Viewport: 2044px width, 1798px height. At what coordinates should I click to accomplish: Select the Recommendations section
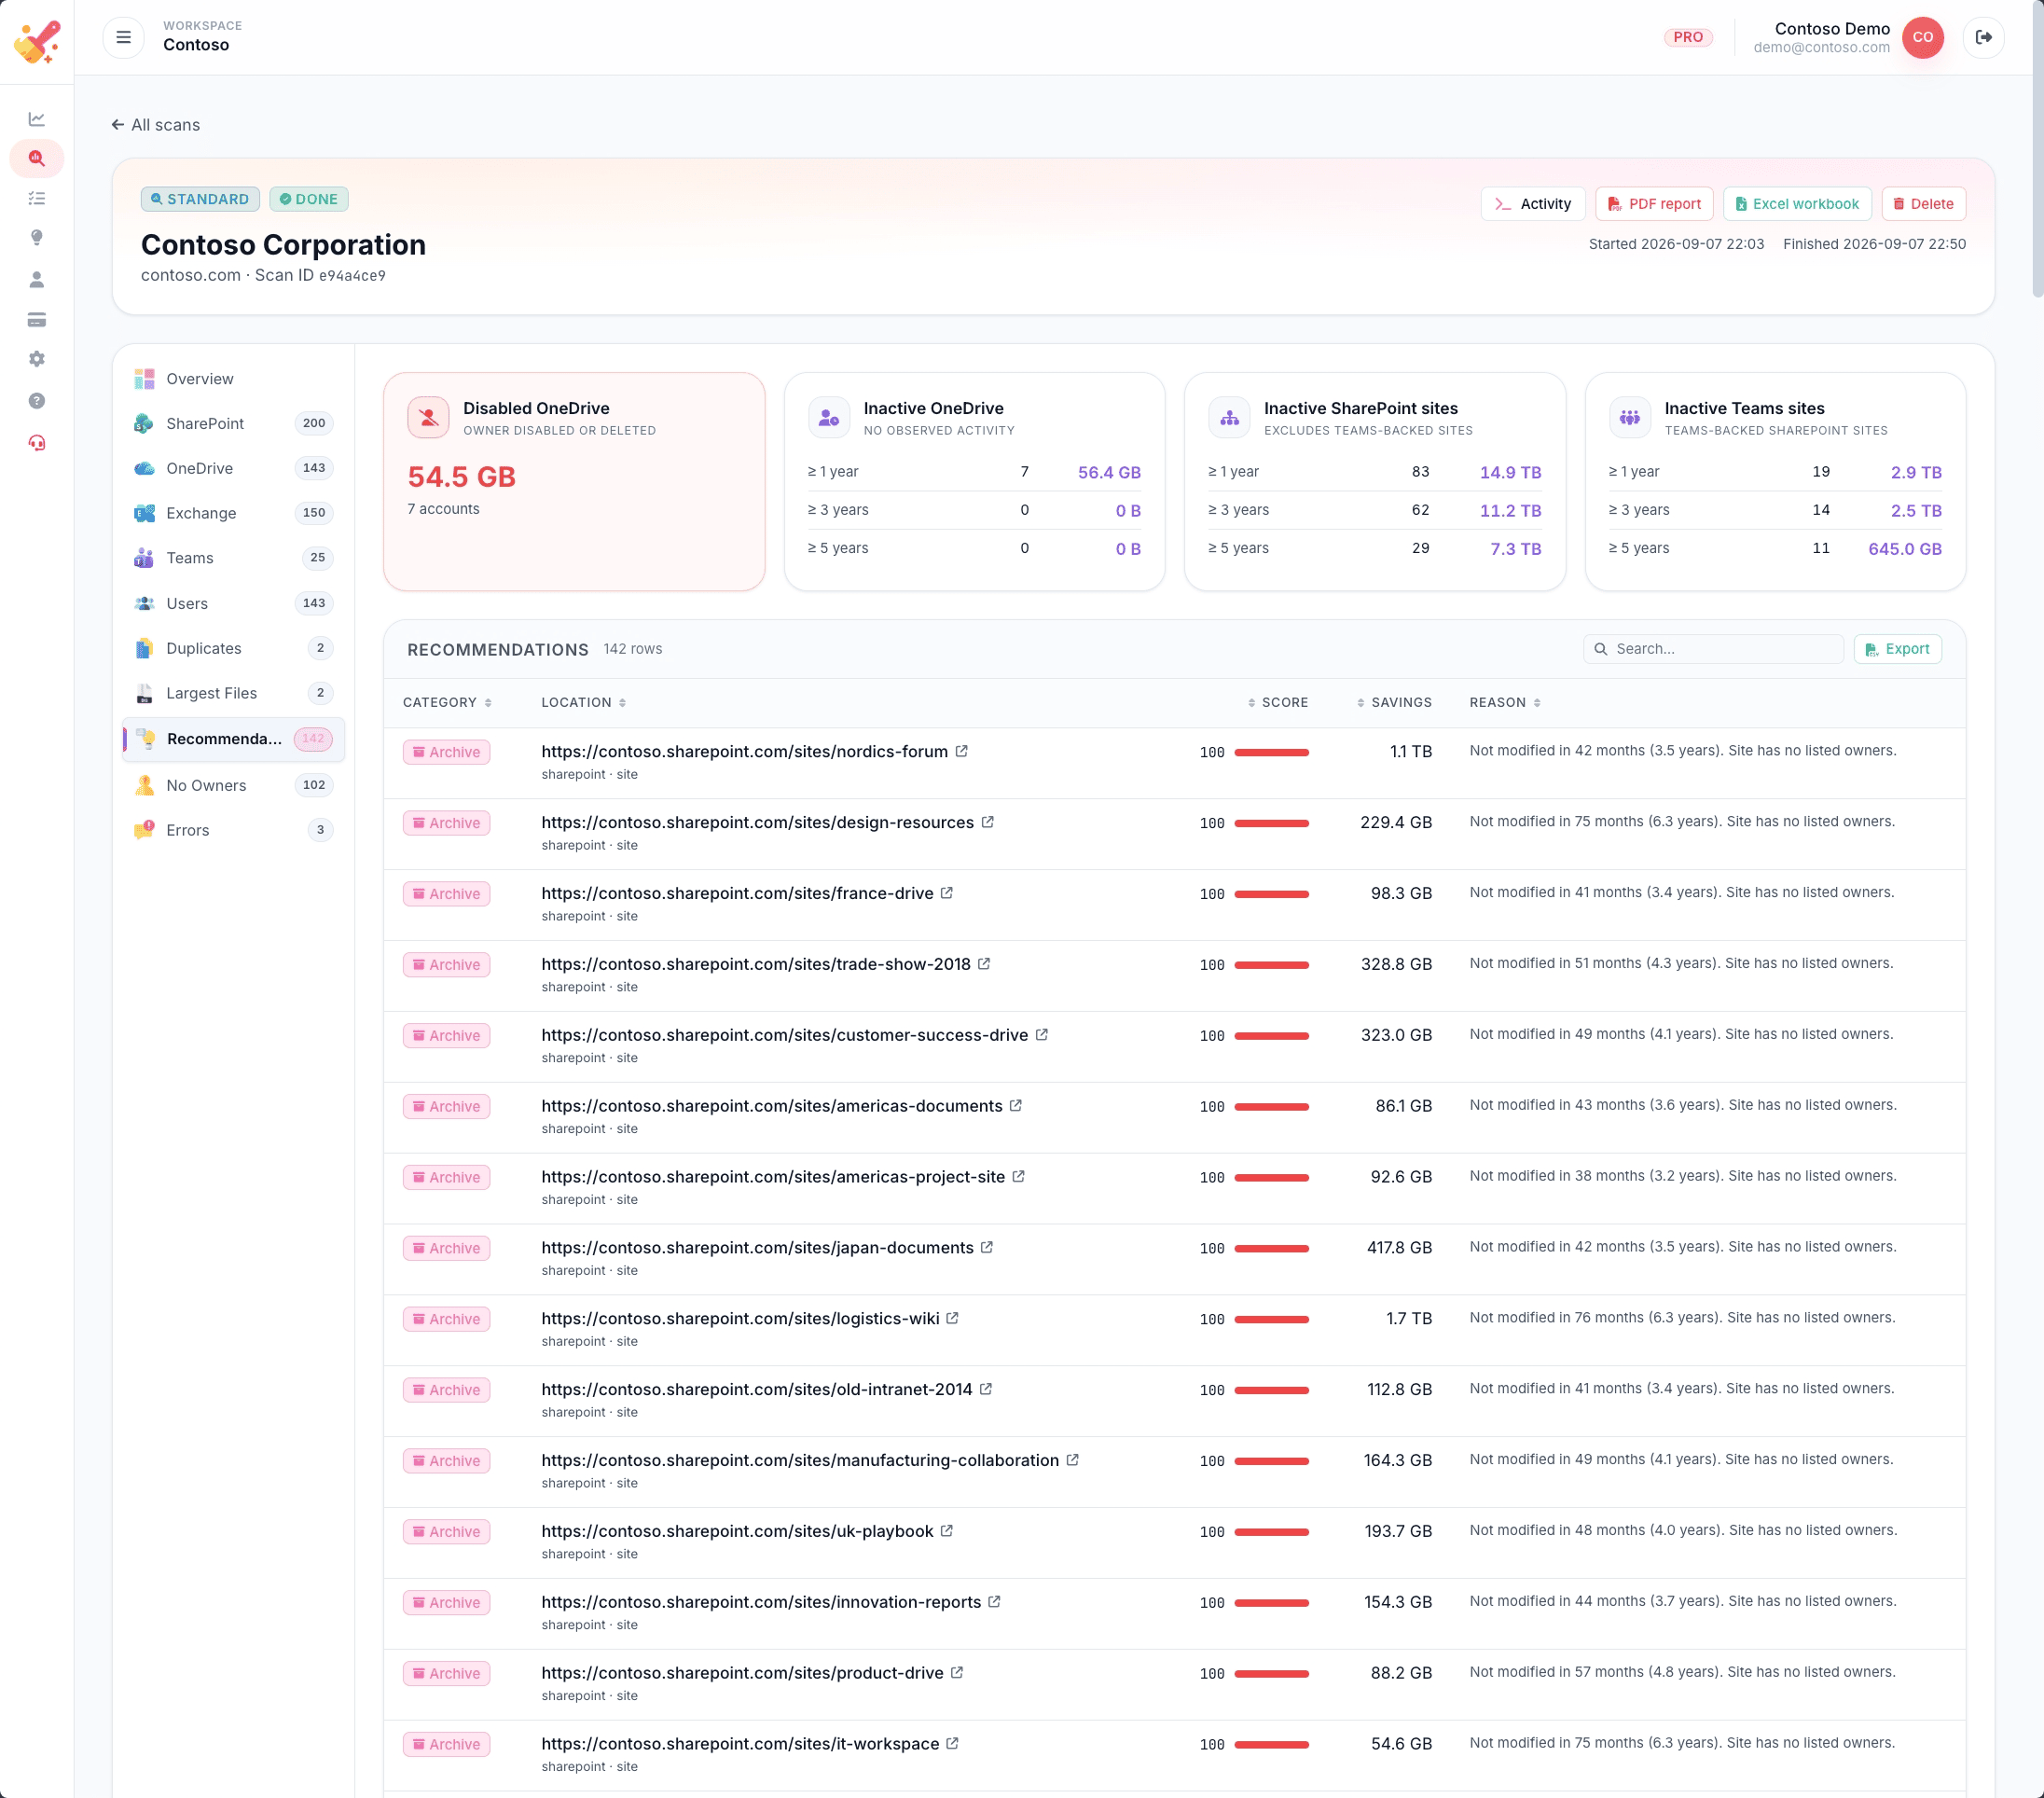[x=233, y=739]
